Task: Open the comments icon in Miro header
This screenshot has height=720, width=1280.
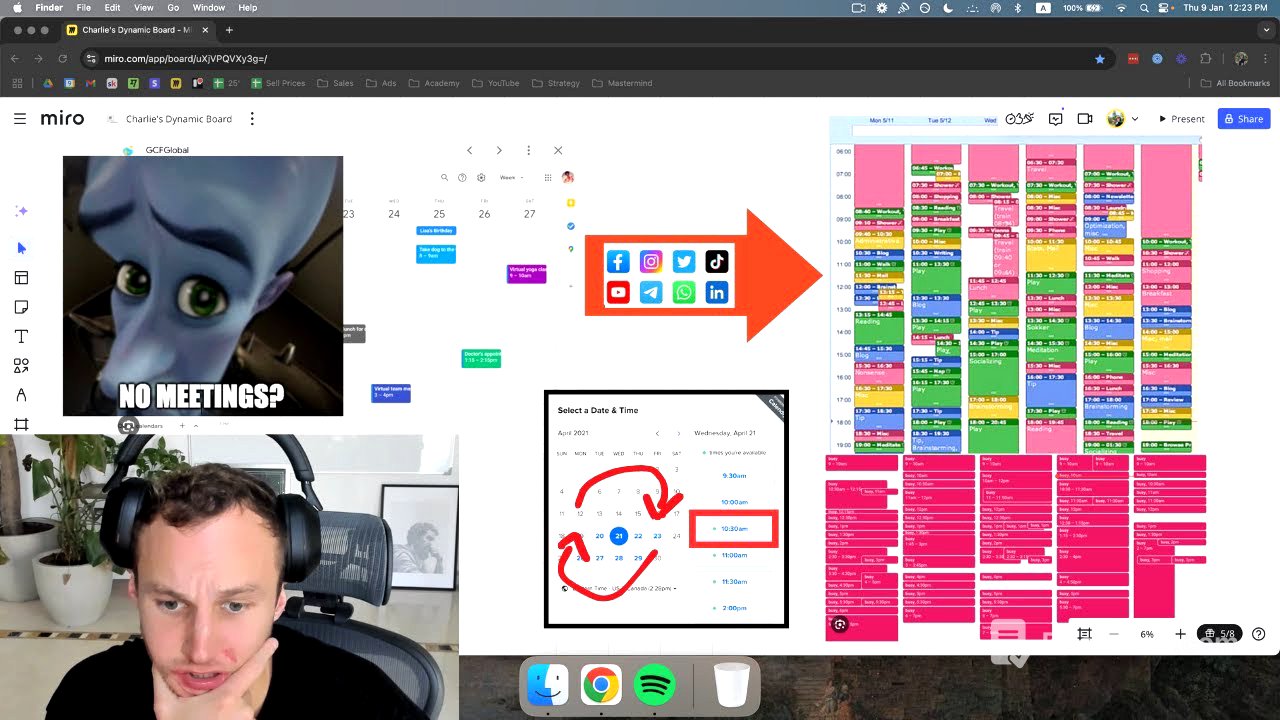Action: click(x=1055, y=118)
